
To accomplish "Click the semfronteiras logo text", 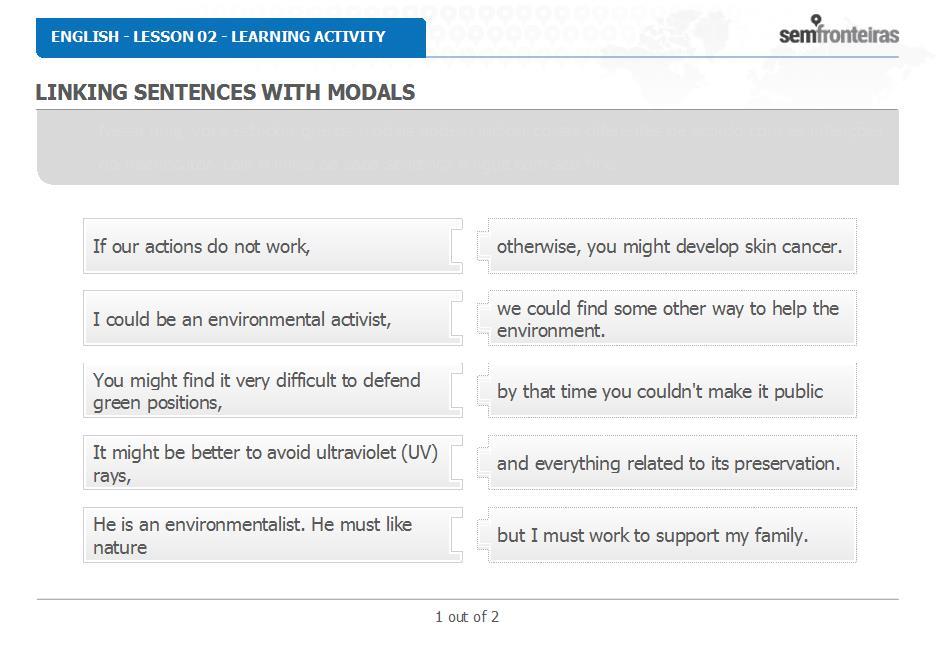I will click(x=838, y=35).
